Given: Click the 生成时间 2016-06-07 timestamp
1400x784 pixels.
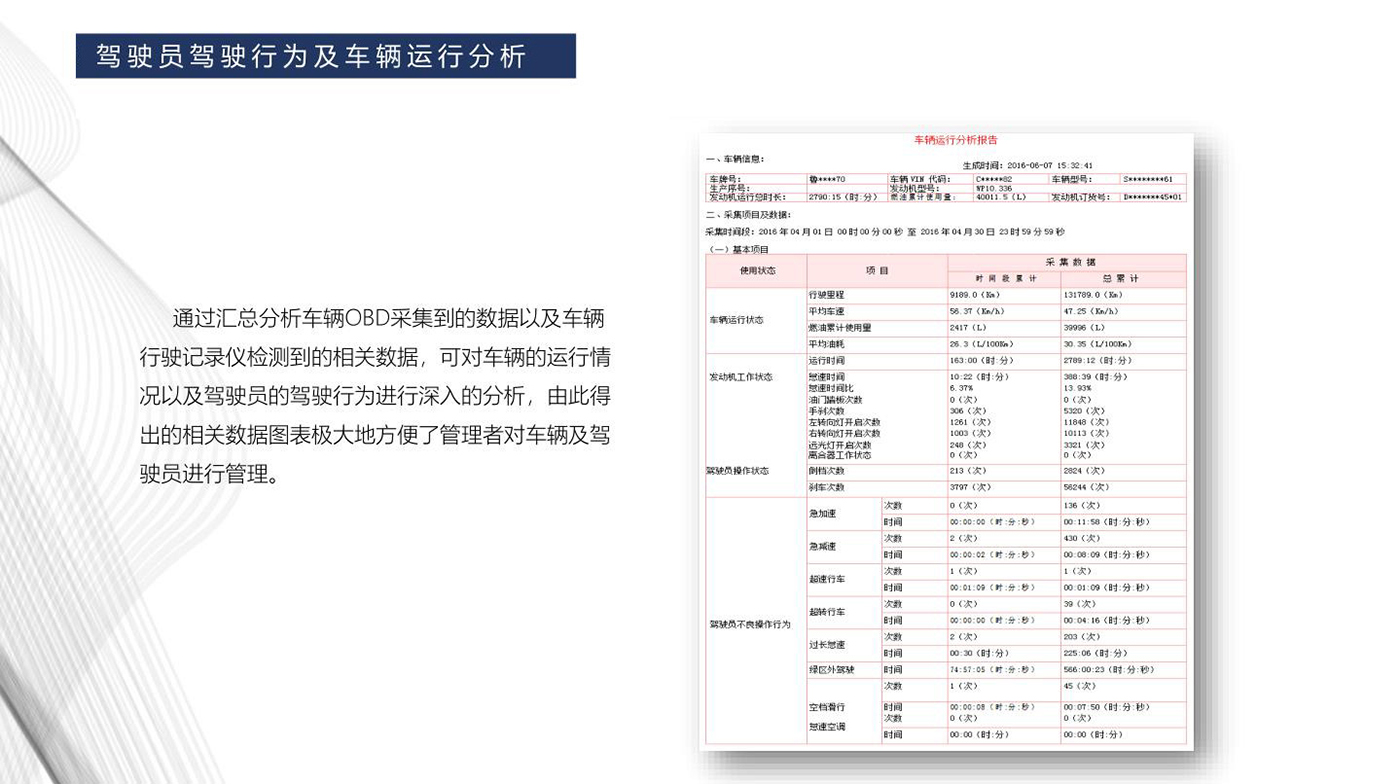Looking at the screenshot, I should pyautogui.click(x=1027, y=165).
